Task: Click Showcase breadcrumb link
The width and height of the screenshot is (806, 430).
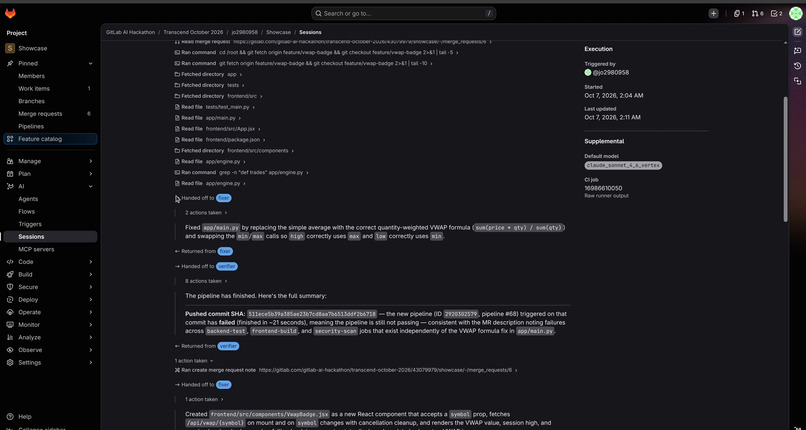Action: 278,32
